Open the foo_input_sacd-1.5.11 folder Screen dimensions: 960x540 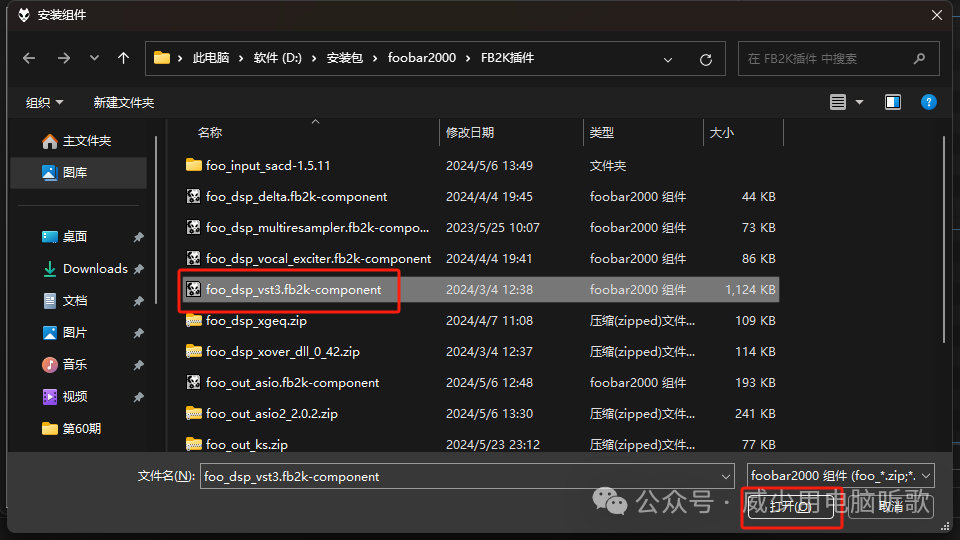pos(267,166)
